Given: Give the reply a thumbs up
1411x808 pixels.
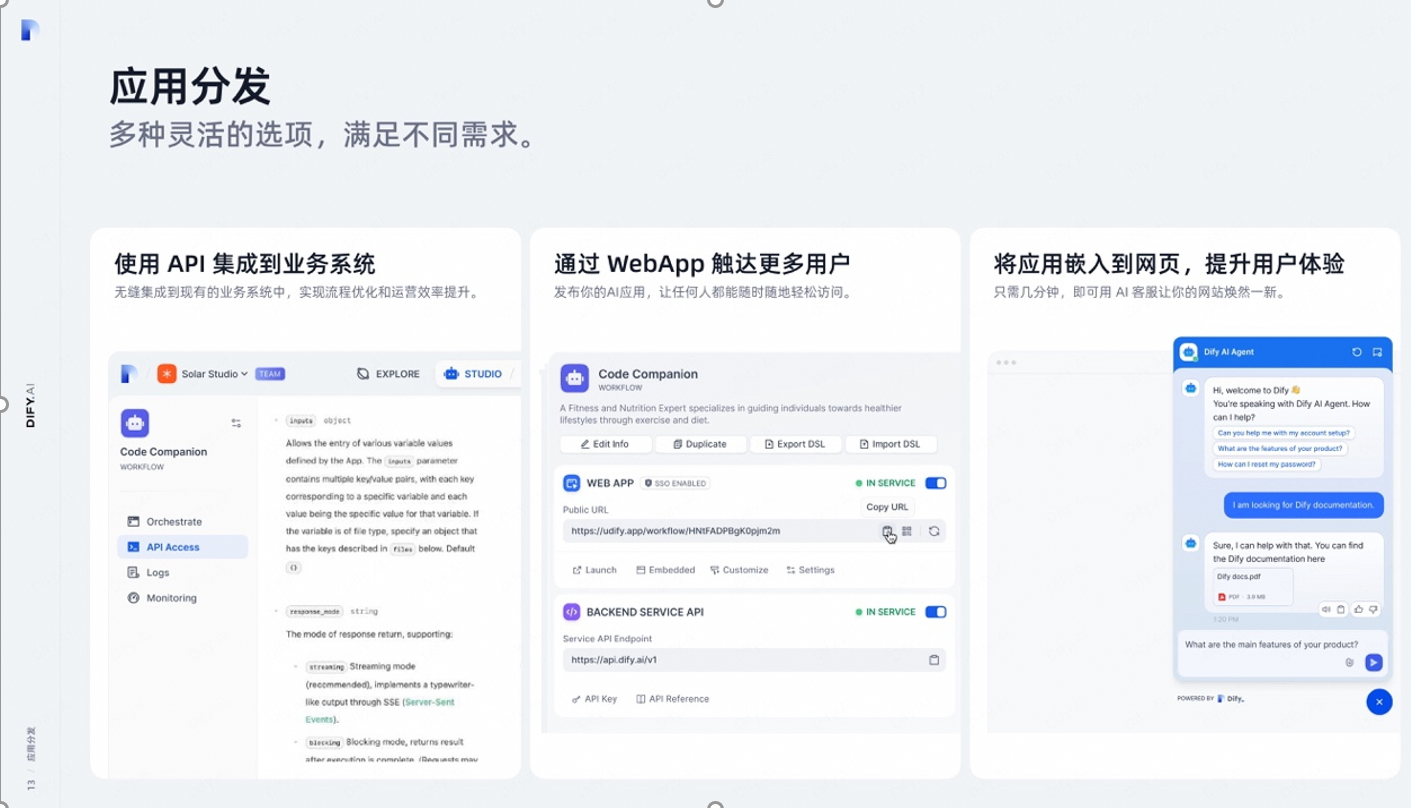Looking at the screenshot, I should (x=1358, y=609).
